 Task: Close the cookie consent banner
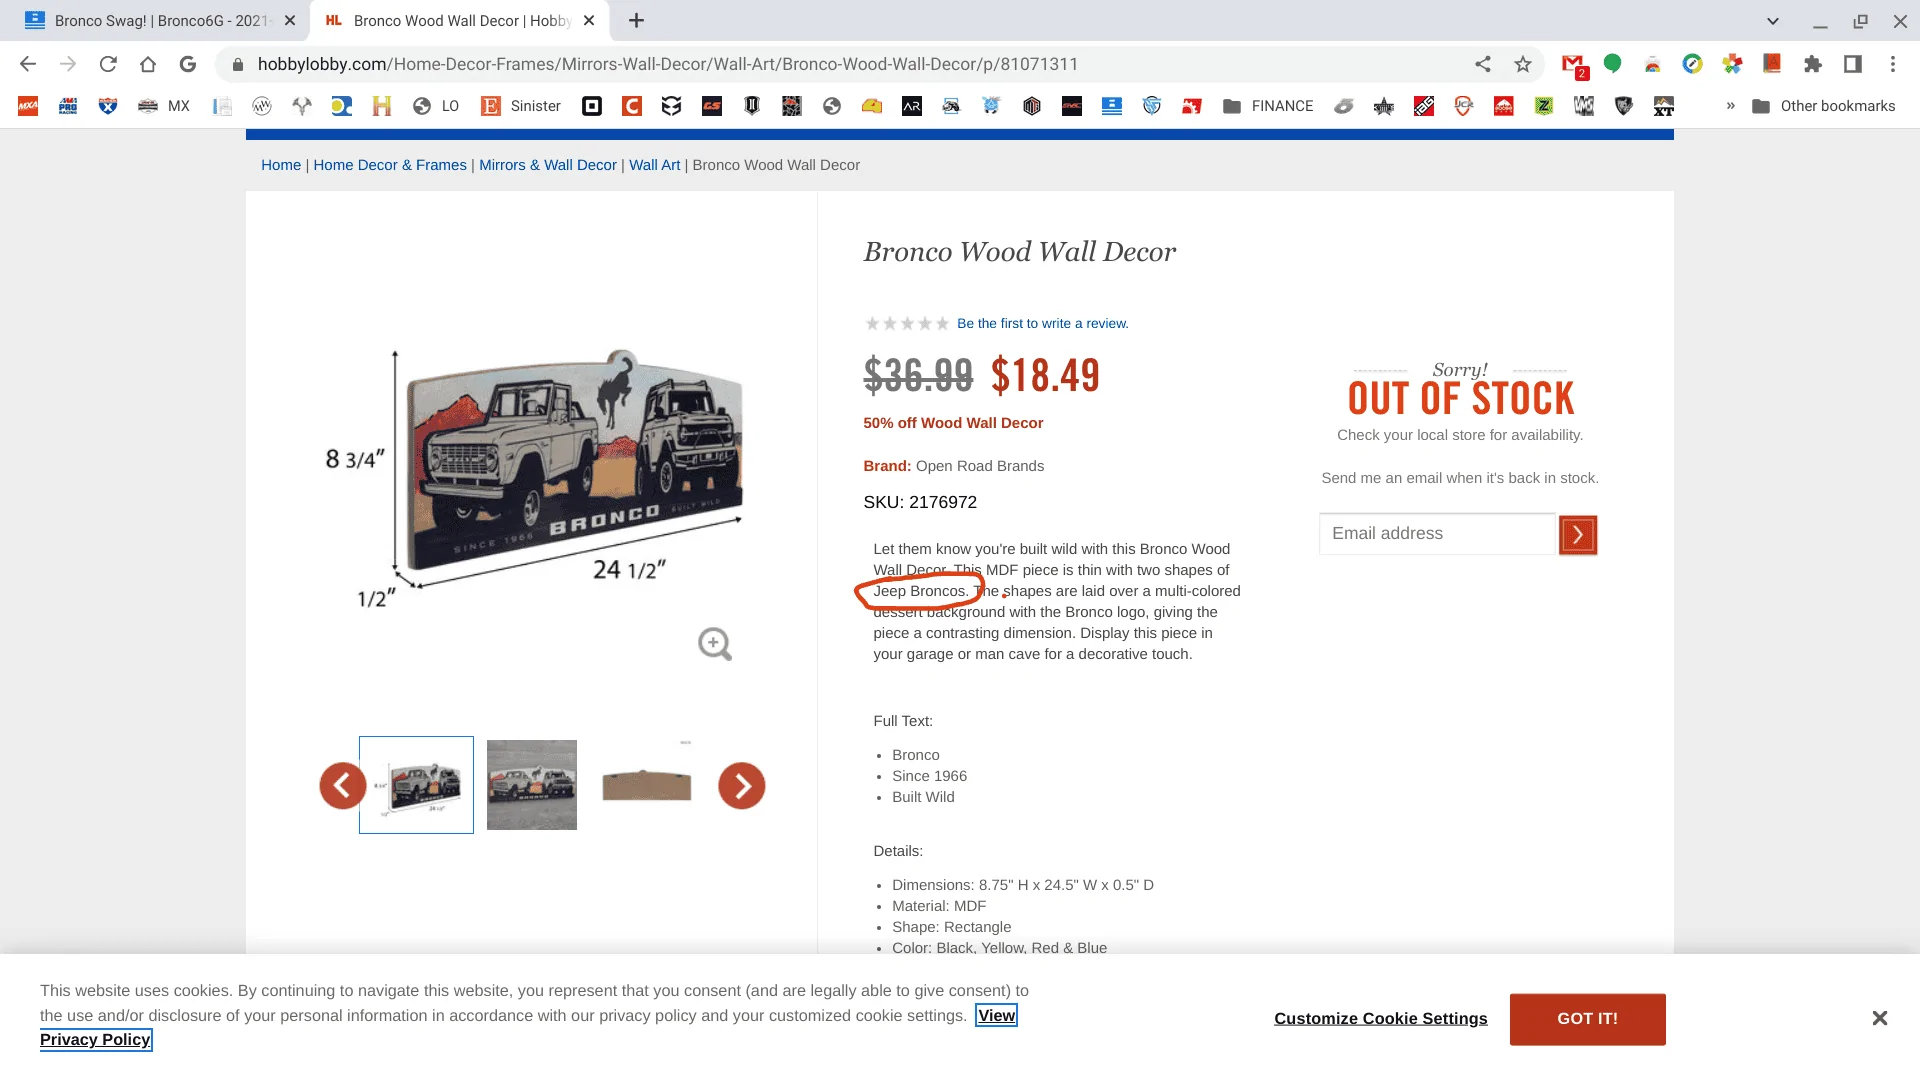pyautogui.click(x=1880, y=1018)
